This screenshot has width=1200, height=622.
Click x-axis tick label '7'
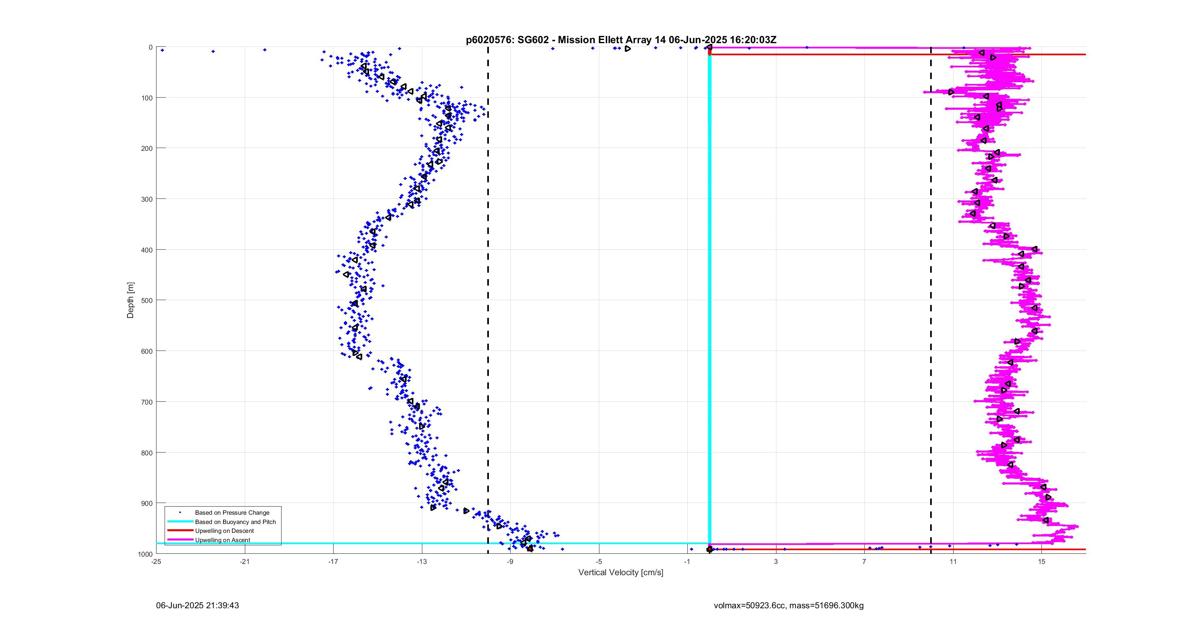point(865,562)
